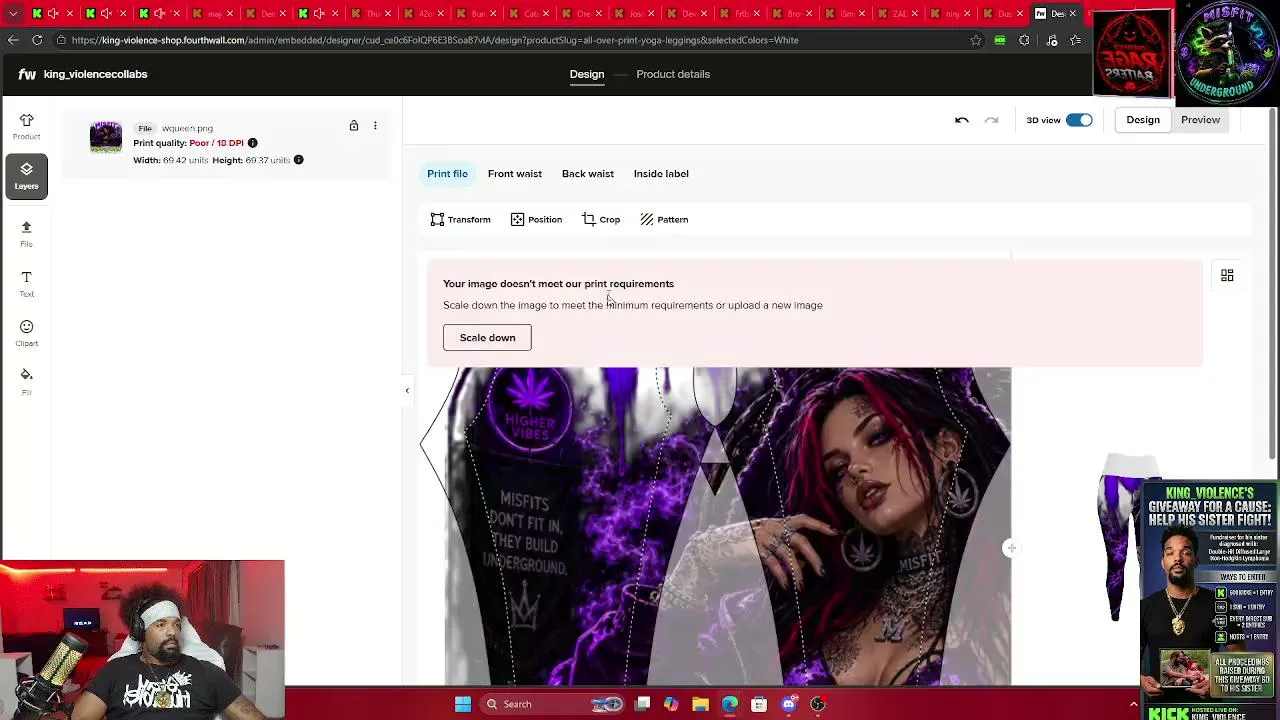Go back in the browser
Screen dimensions: 1280x720
pos(13,40)
